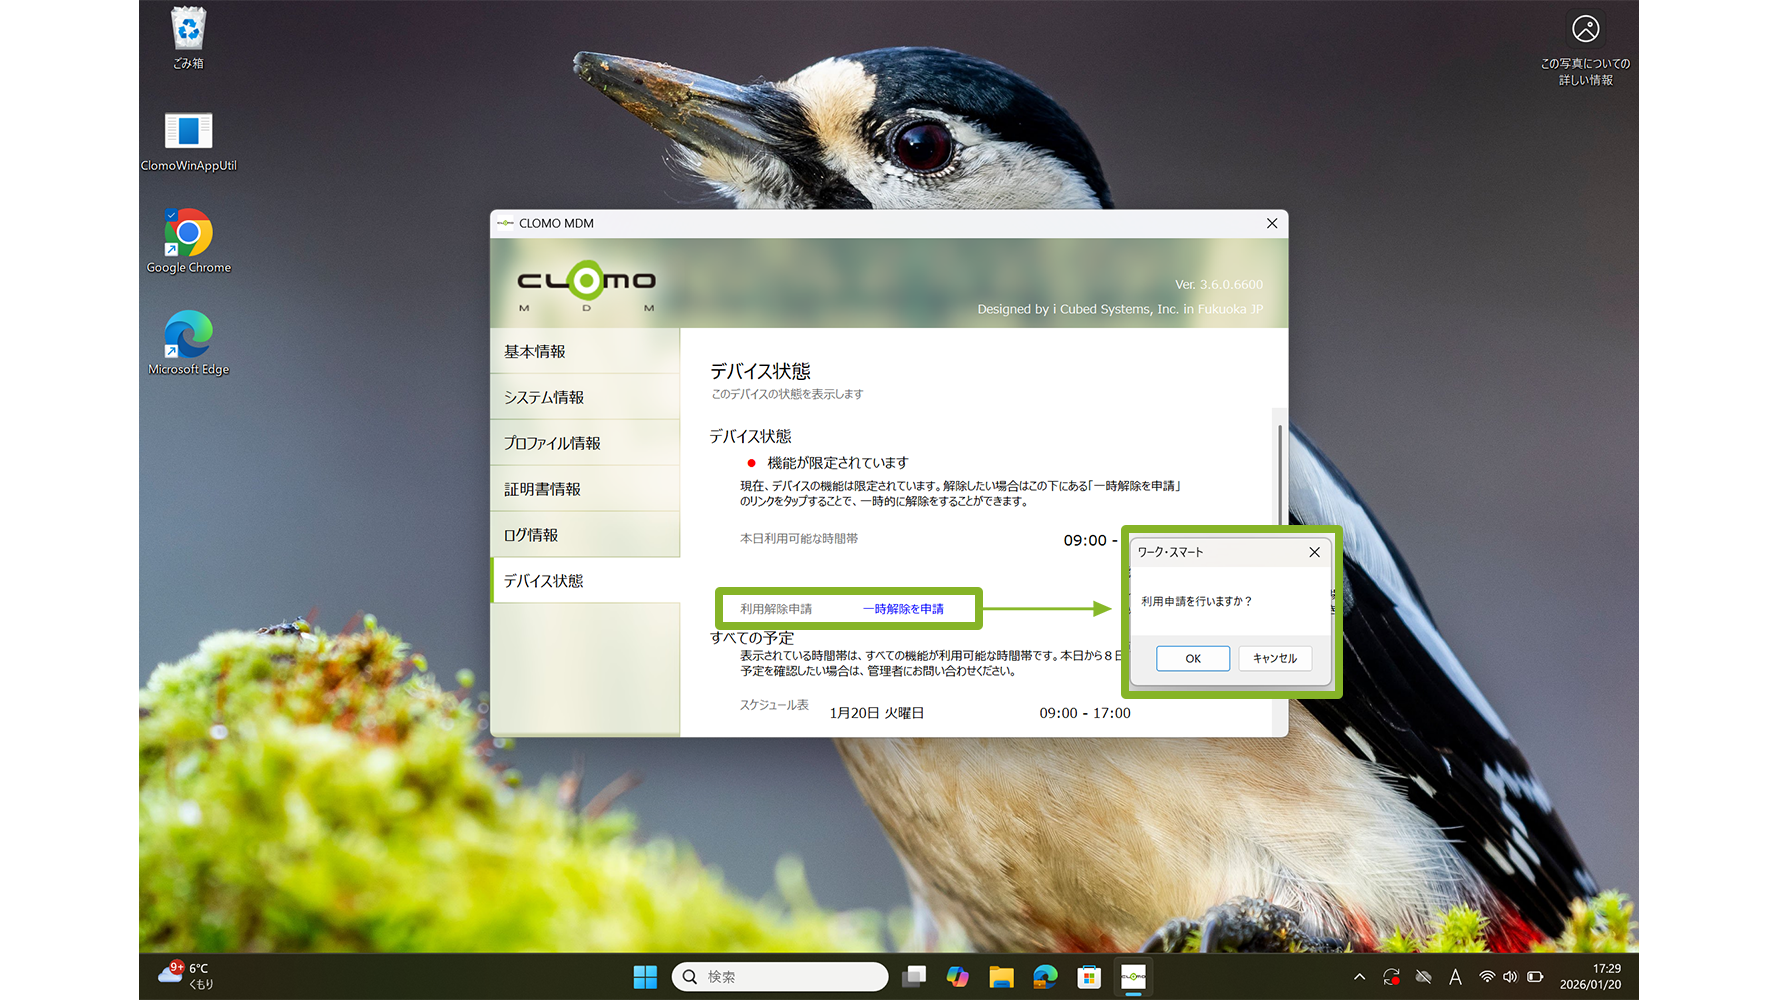Open the weather widget showing 6°C
The image size is (1778, 1000).
click(187, 975)
